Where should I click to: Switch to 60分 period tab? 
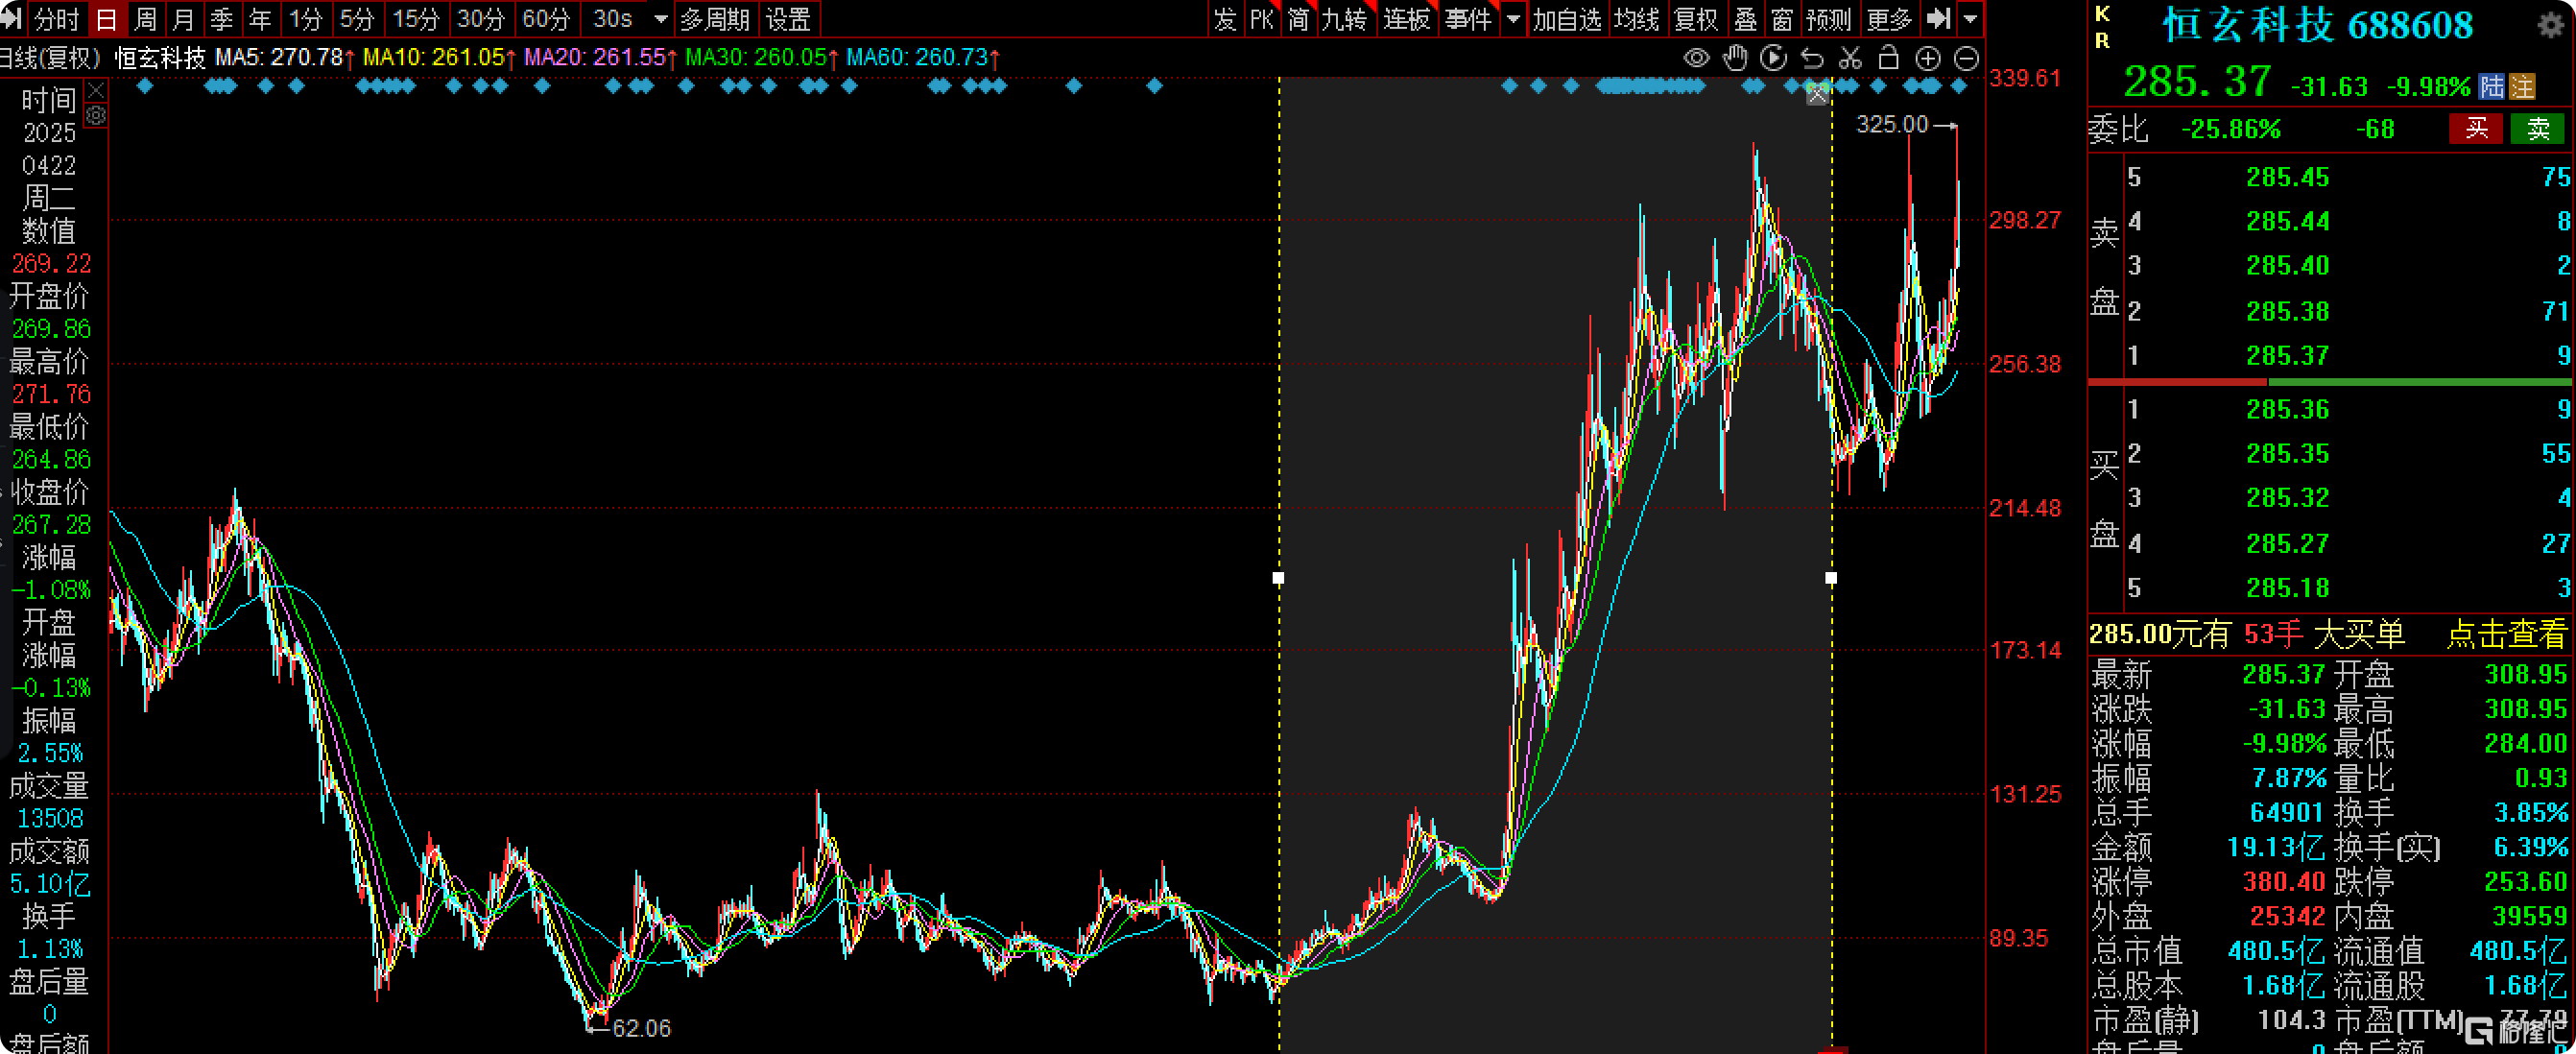546,19
